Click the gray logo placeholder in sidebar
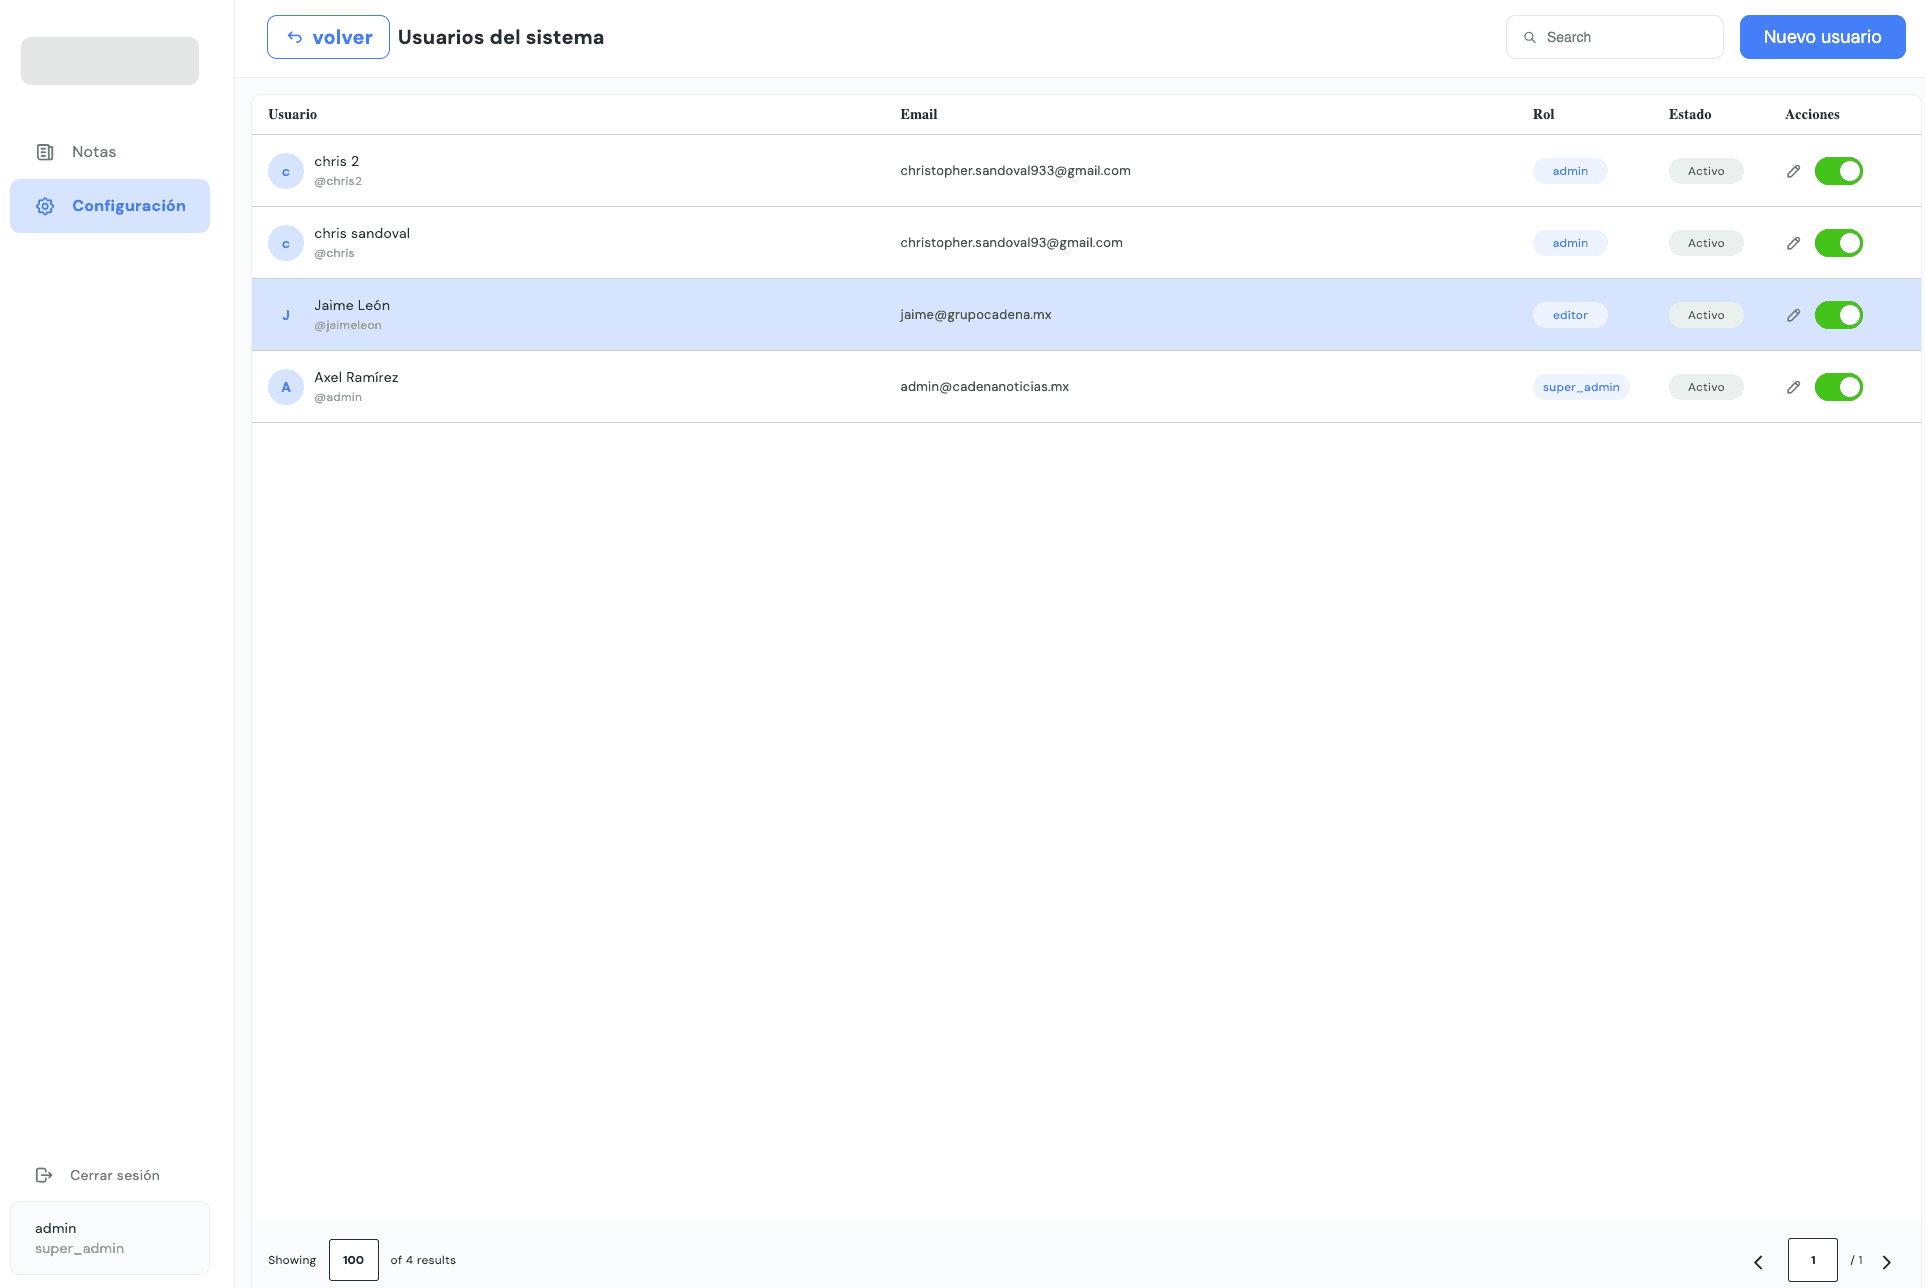This screenshot has width=1925, height=1288. click(110, 61)
